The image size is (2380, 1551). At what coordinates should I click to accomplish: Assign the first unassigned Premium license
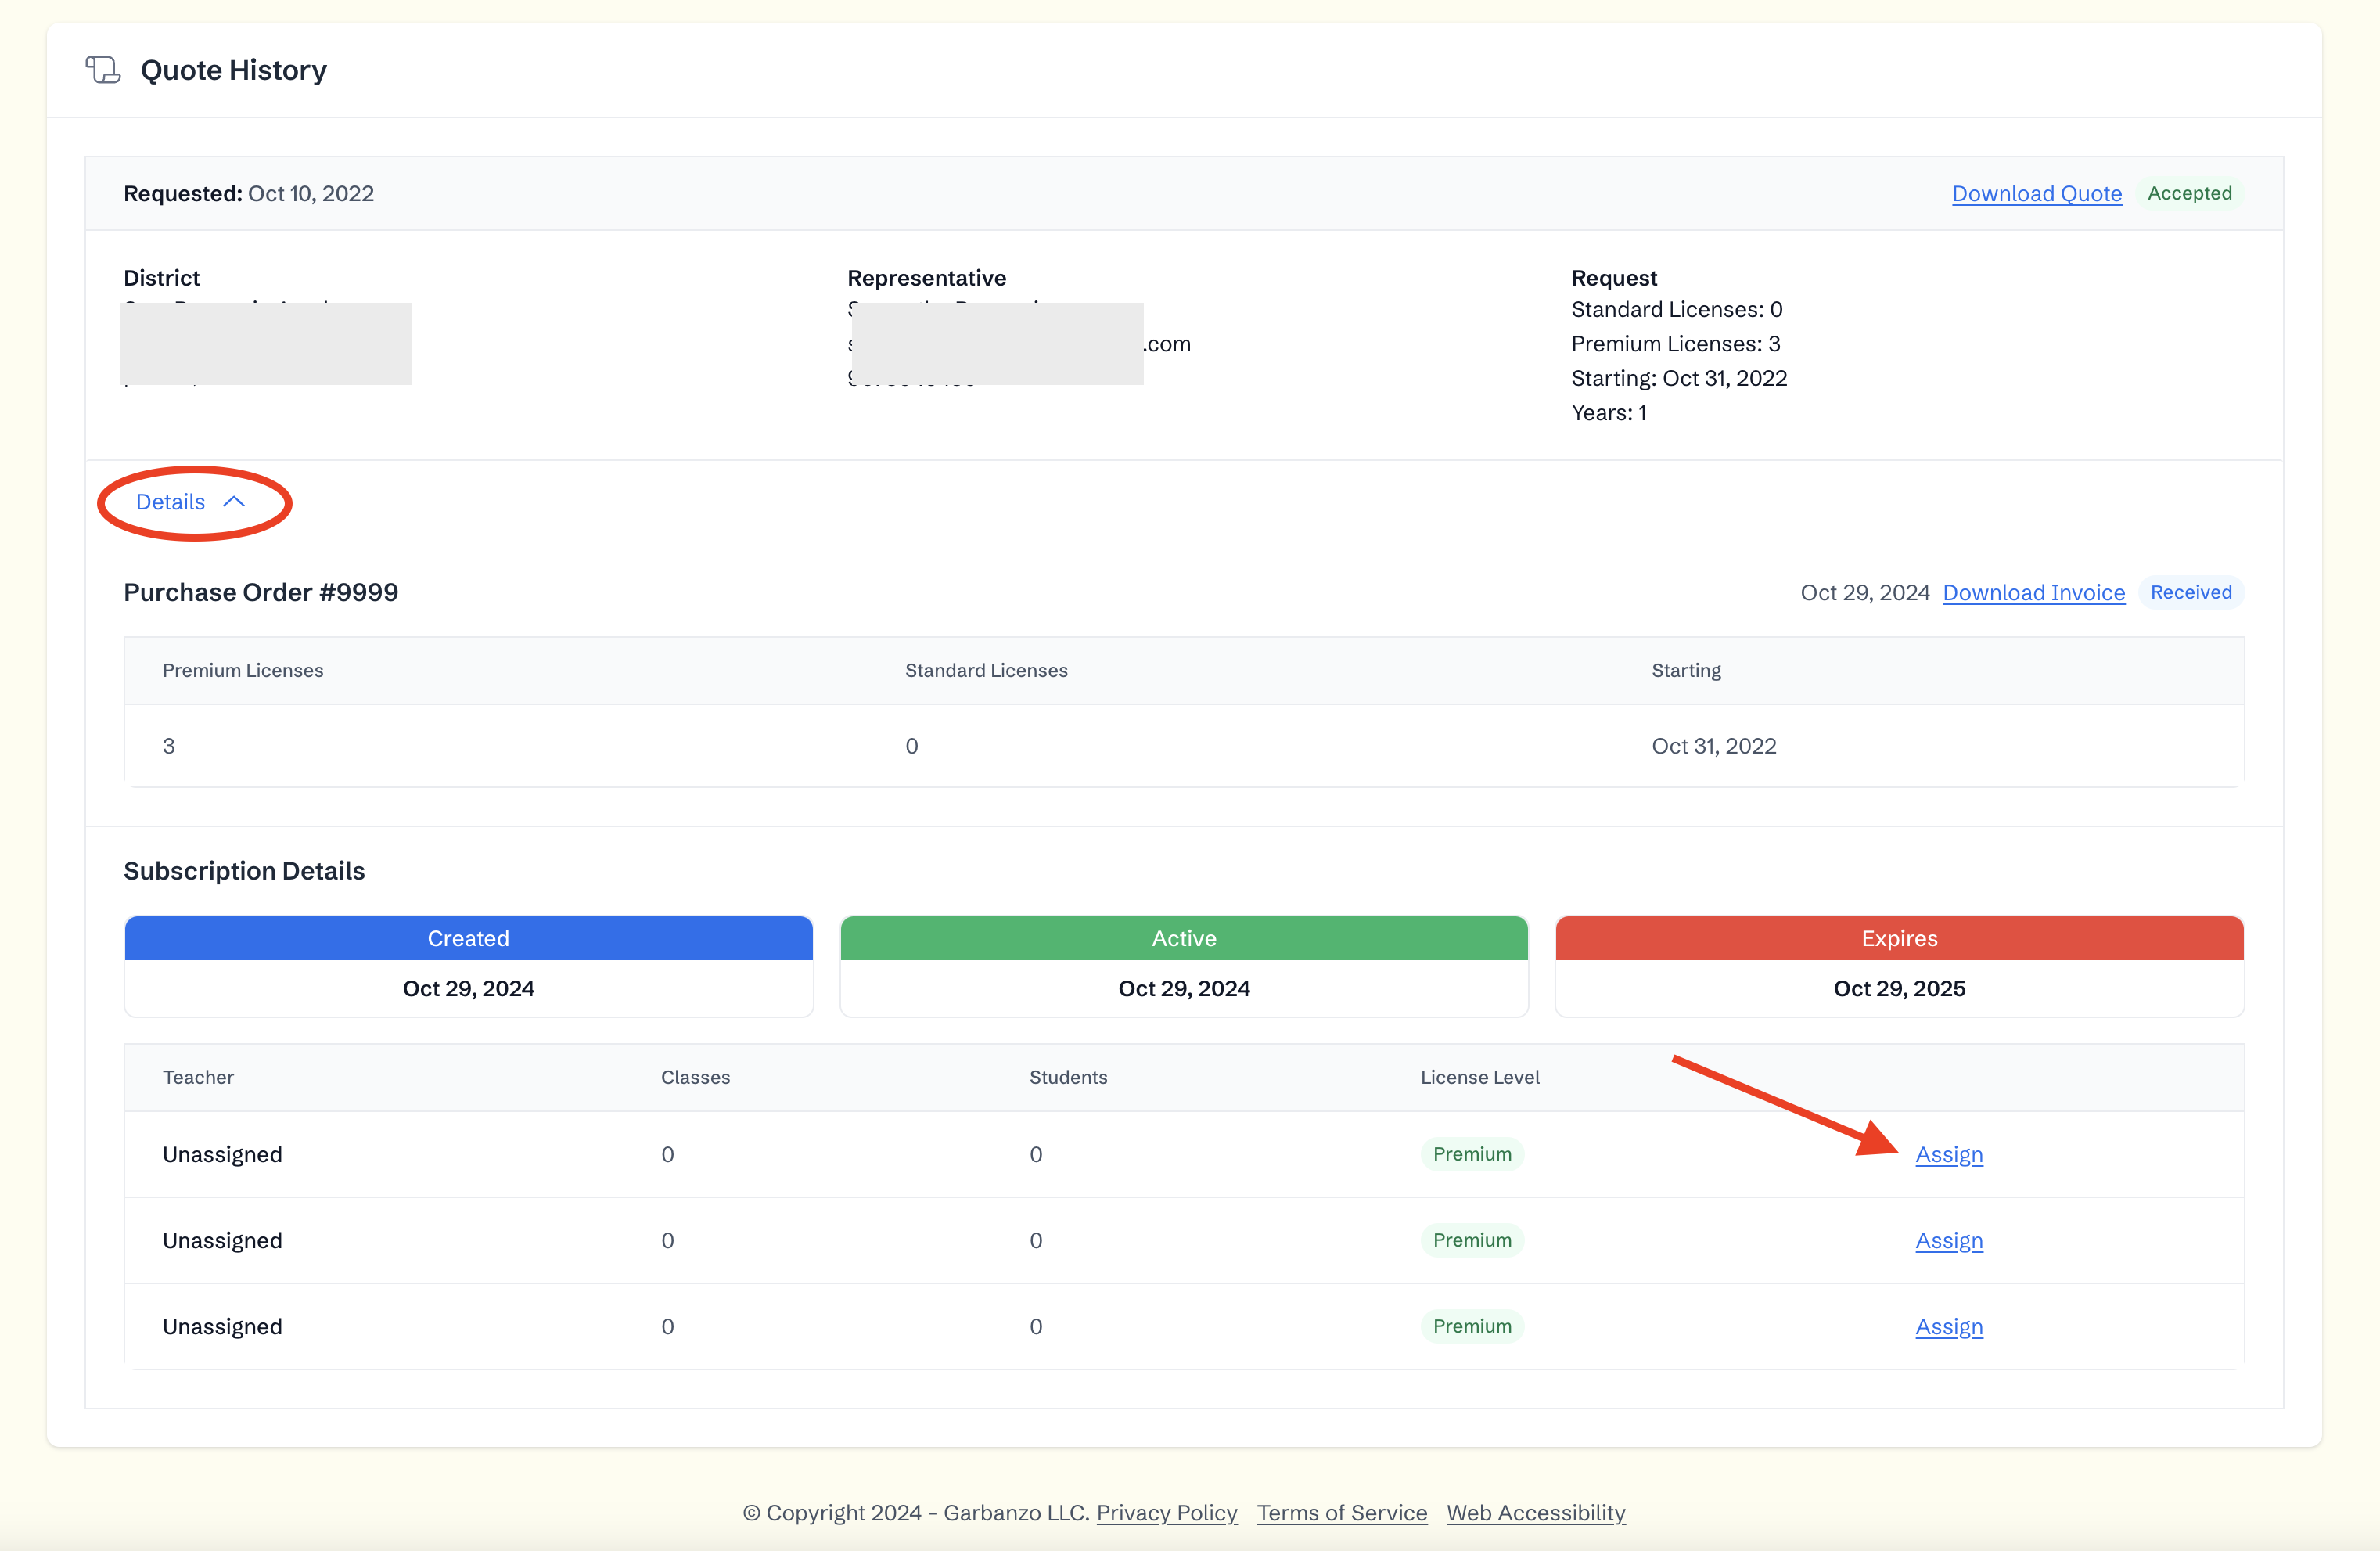coord(1948,1154)
